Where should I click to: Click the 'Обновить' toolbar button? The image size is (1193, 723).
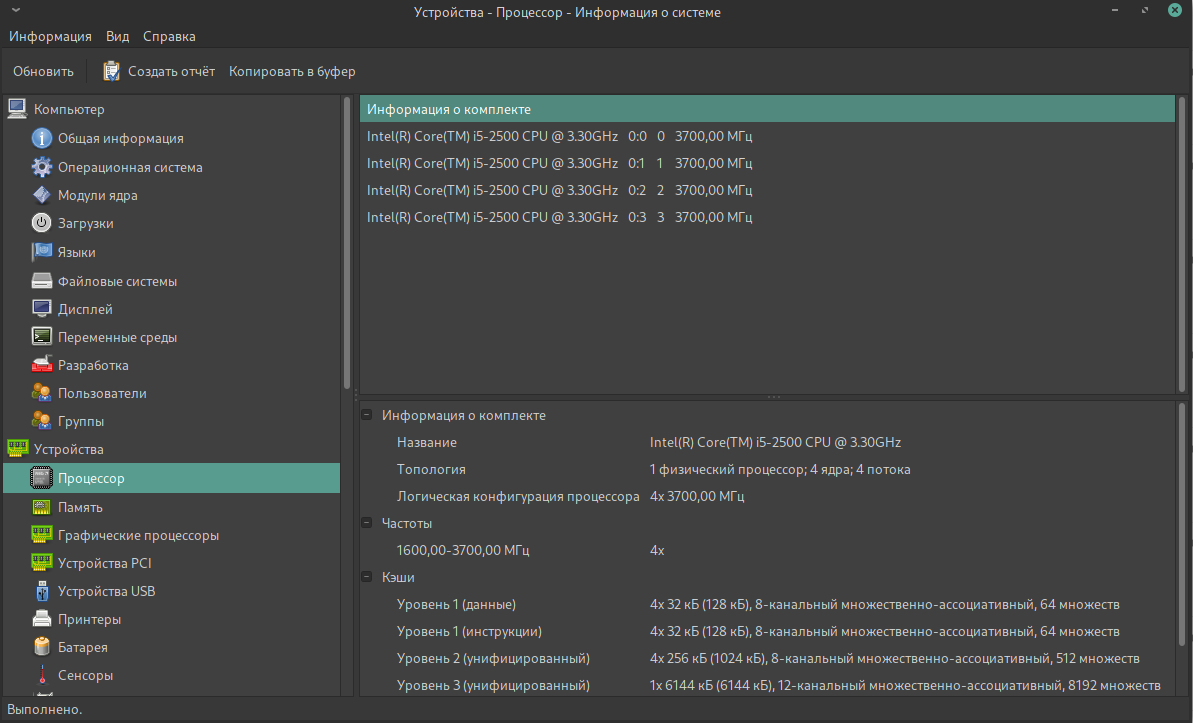tap(43, 71)
